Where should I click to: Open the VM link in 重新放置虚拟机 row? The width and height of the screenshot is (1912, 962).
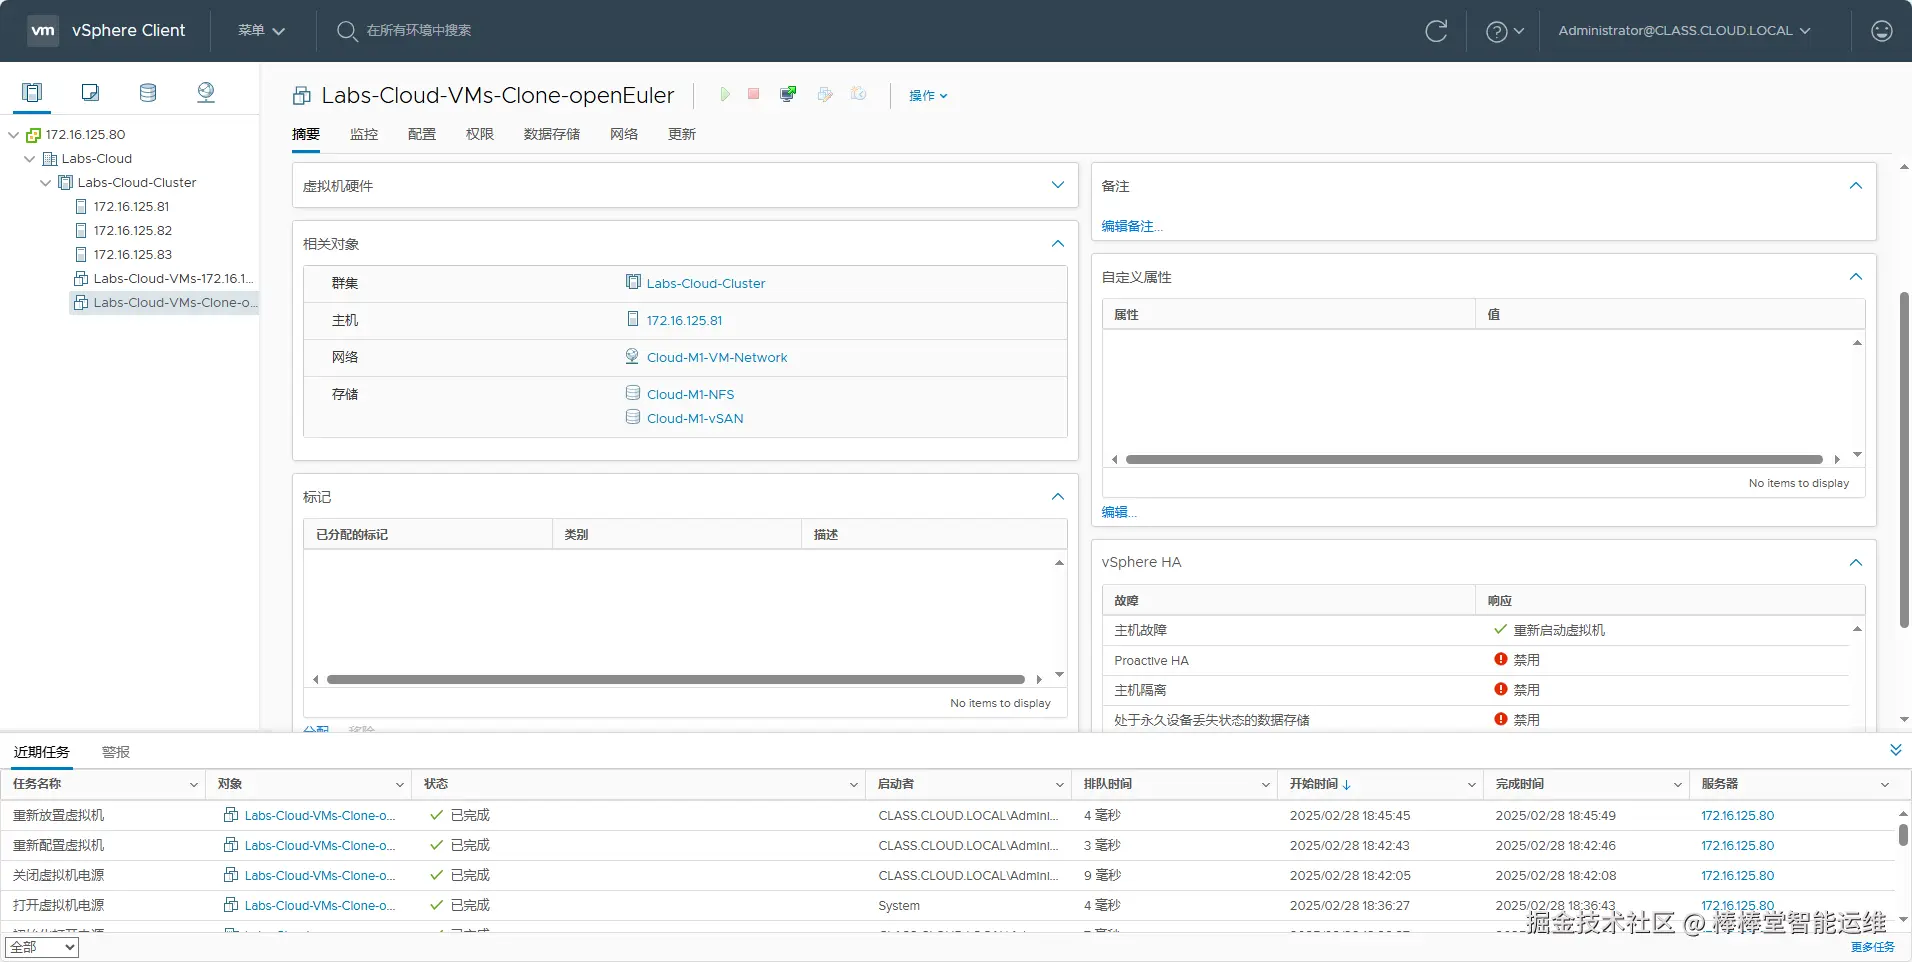tap(320, 816)
